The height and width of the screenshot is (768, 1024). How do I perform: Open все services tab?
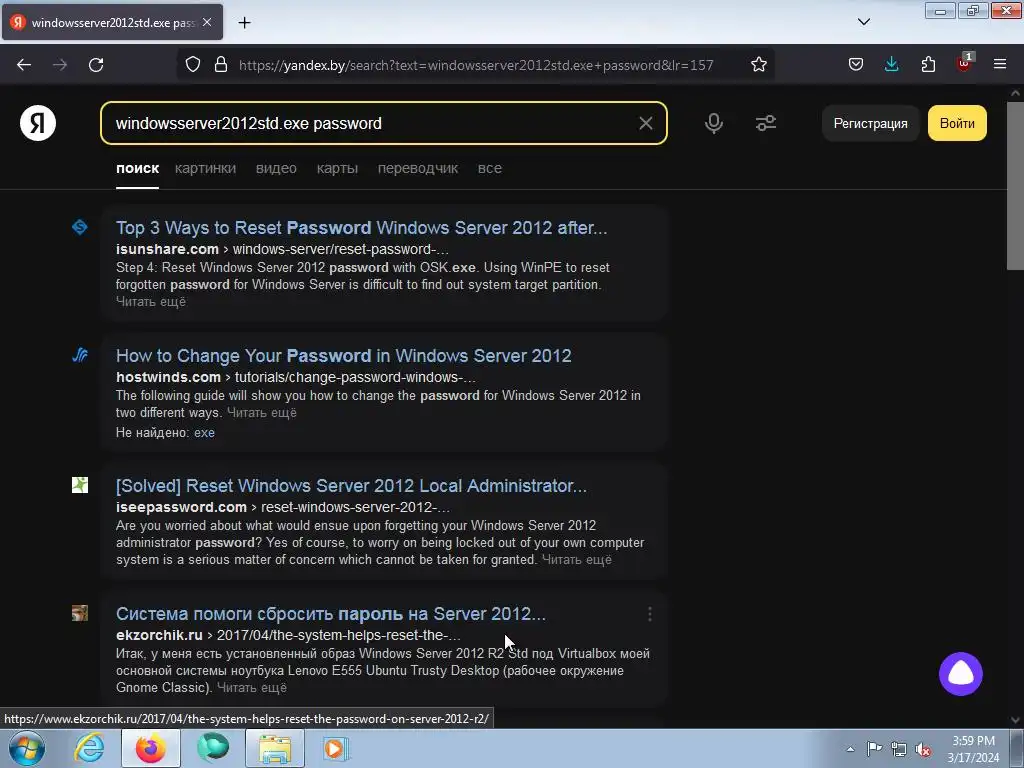click(490, 168)
